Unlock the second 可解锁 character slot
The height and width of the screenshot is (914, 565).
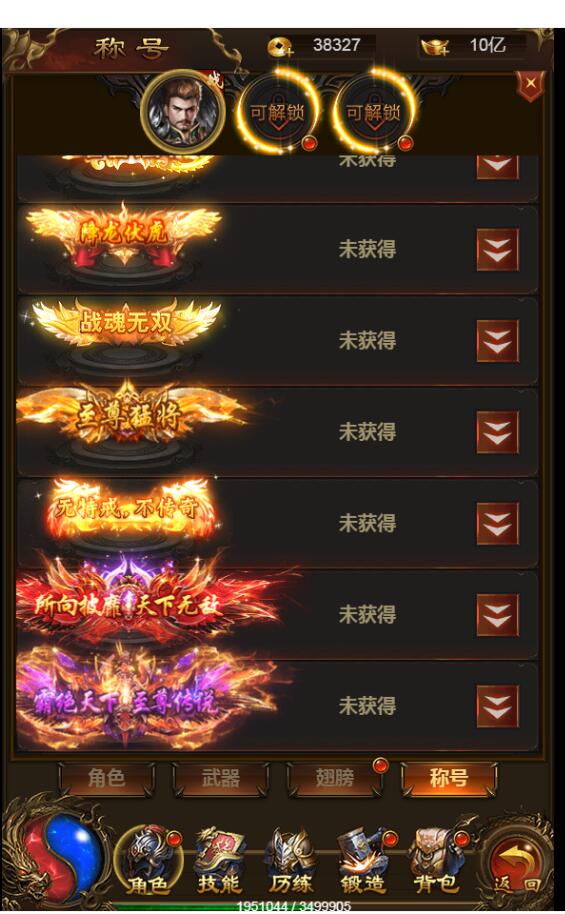[374, 111]
